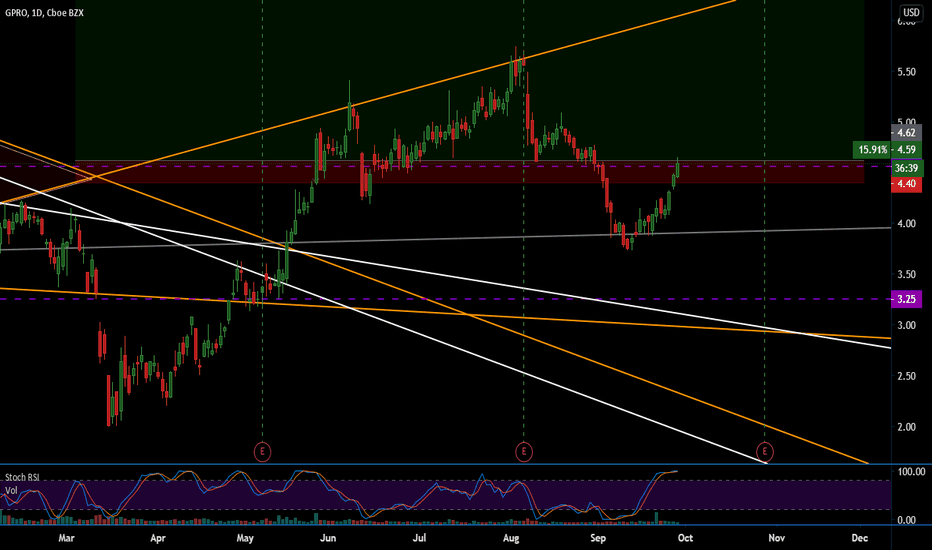Screen dimensions: 932x550
Task: Click the 5.50 price axis value
Action: tap(906, 72)
